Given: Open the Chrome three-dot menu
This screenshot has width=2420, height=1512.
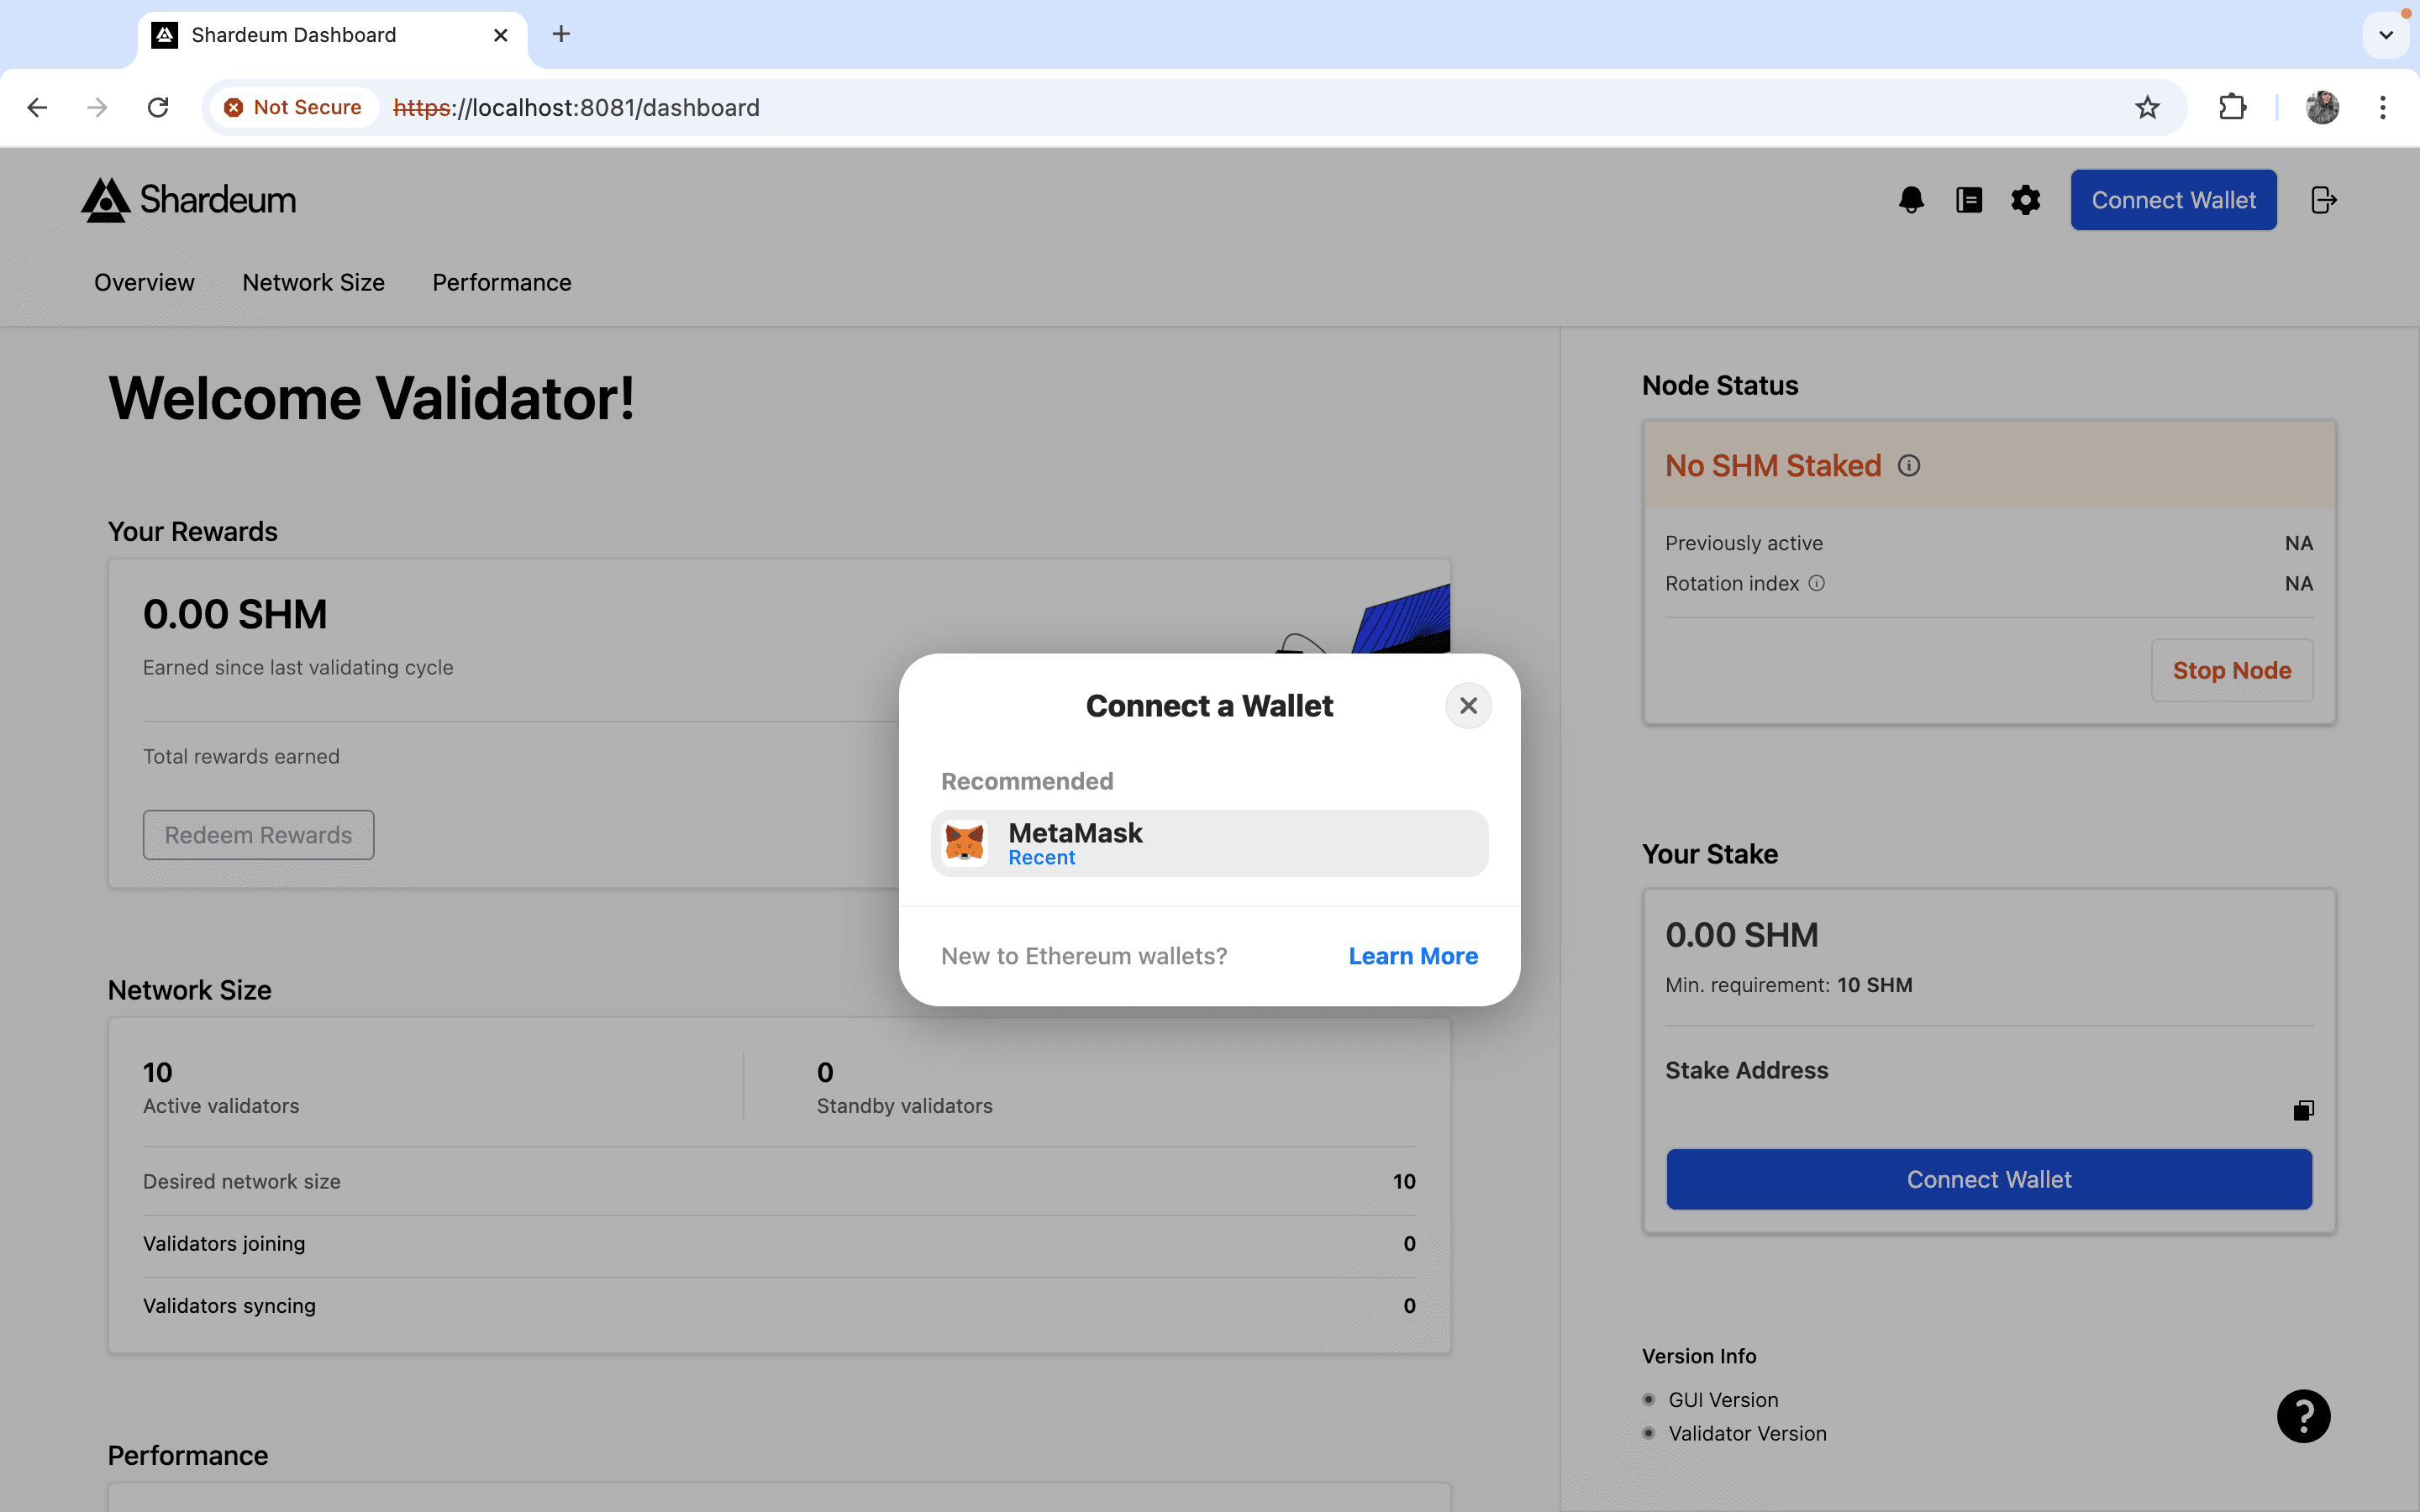Looking at the screenshot, I should click(2383, 107).
